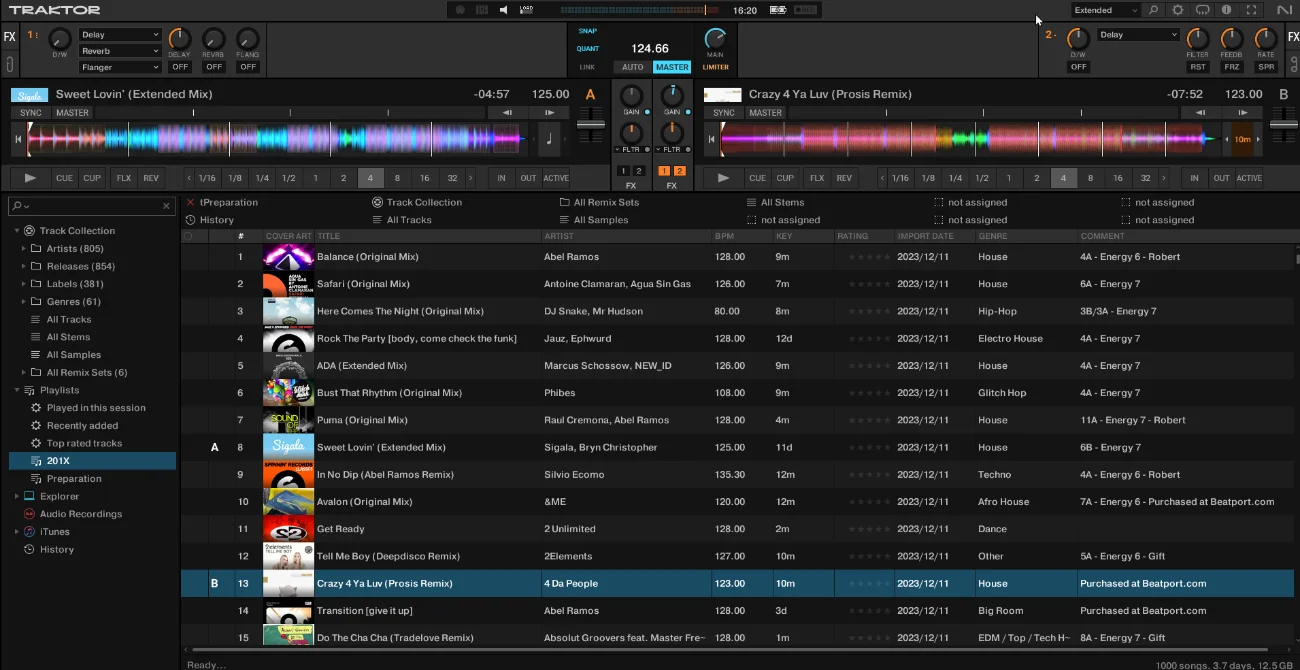Play deck B track
The height and width of the screenshot is (670, 1300).
tap(723, 178)
